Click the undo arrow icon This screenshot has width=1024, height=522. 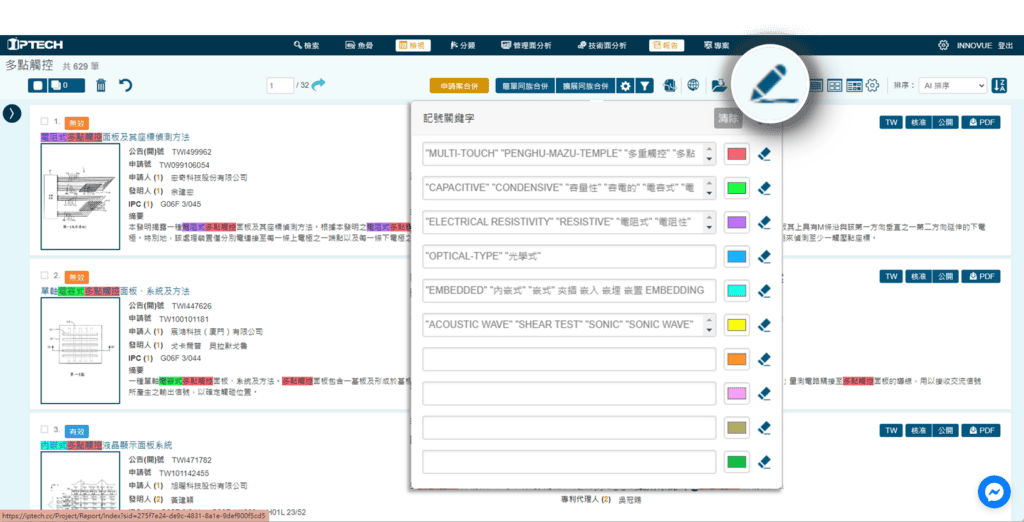tap(125, 86)
